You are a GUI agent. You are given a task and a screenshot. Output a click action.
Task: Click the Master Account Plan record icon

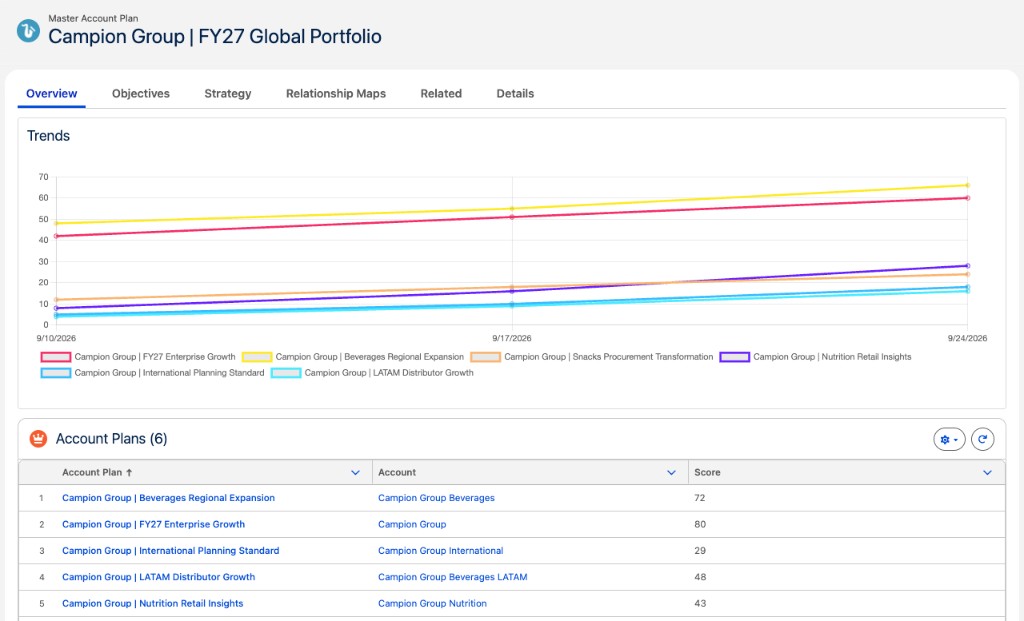[28, 31]
